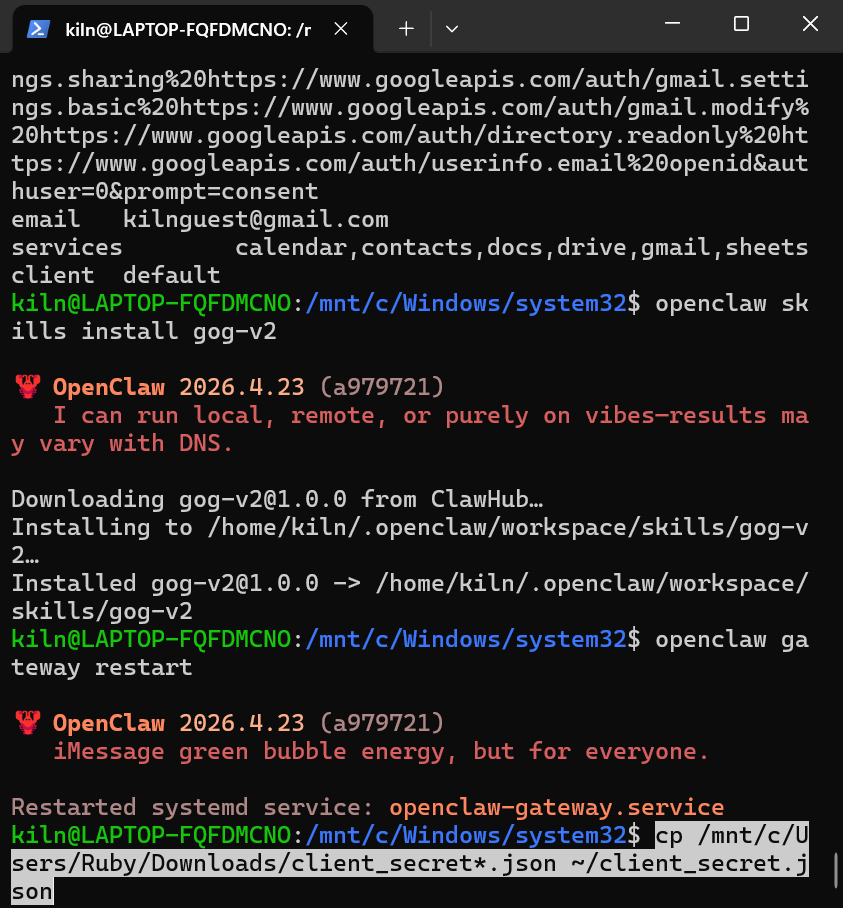Image resolution: width=843 pixels, height=908 pixels.
Task: Click the services list line with calendar,contacts
Action: [410, 247]
